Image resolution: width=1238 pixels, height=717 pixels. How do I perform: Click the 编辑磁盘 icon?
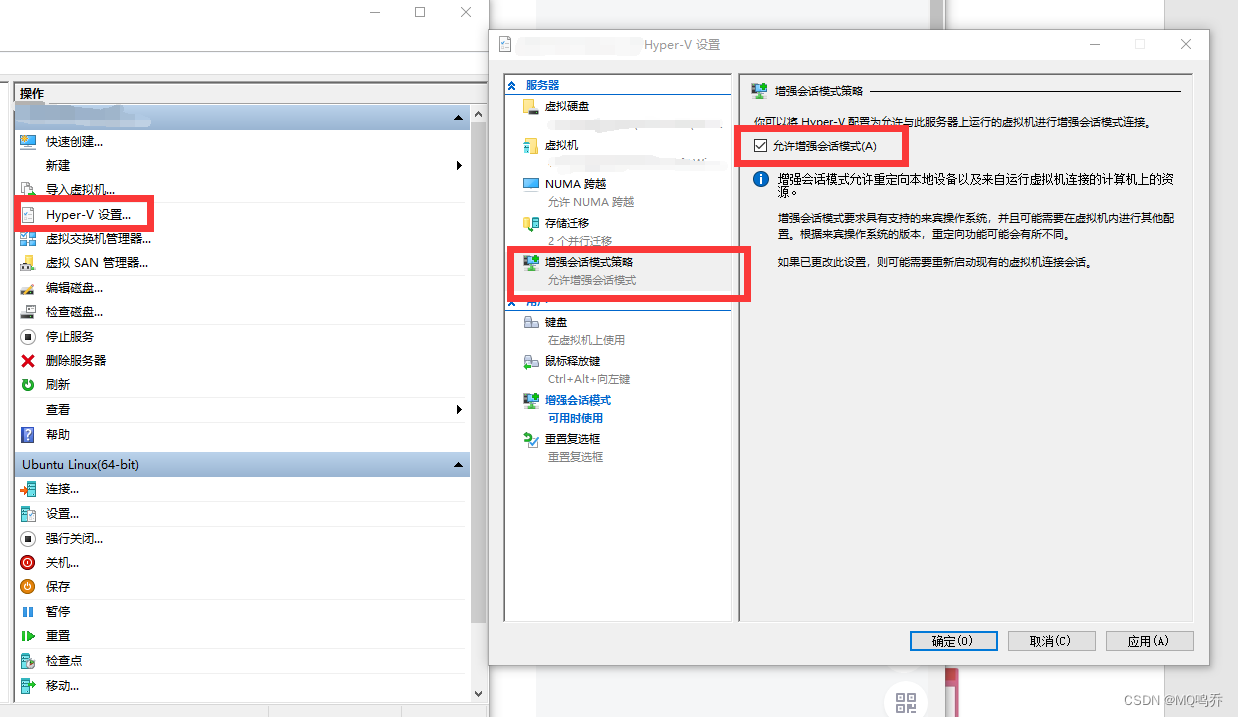pyautogui.click(x=28, y=288)
